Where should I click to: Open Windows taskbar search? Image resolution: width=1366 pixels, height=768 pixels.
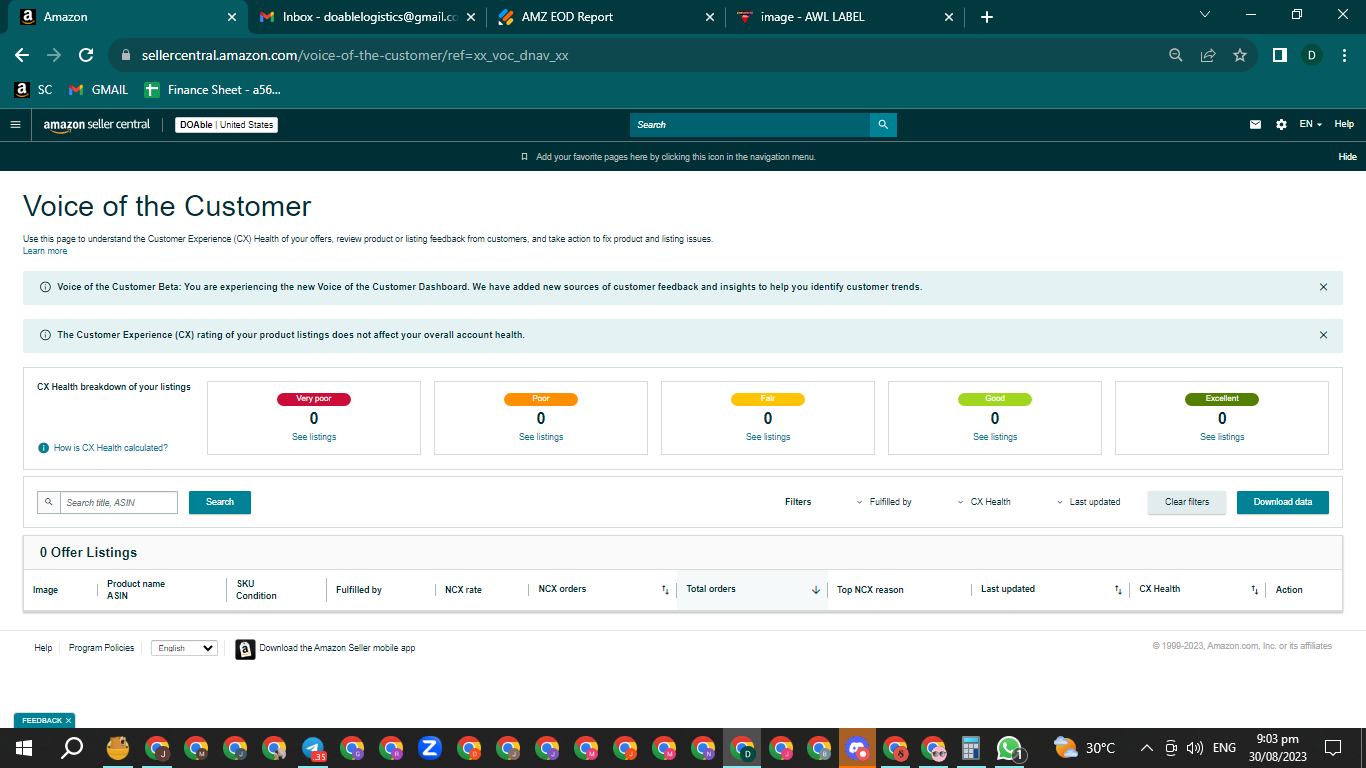click(x=72, y=748)
